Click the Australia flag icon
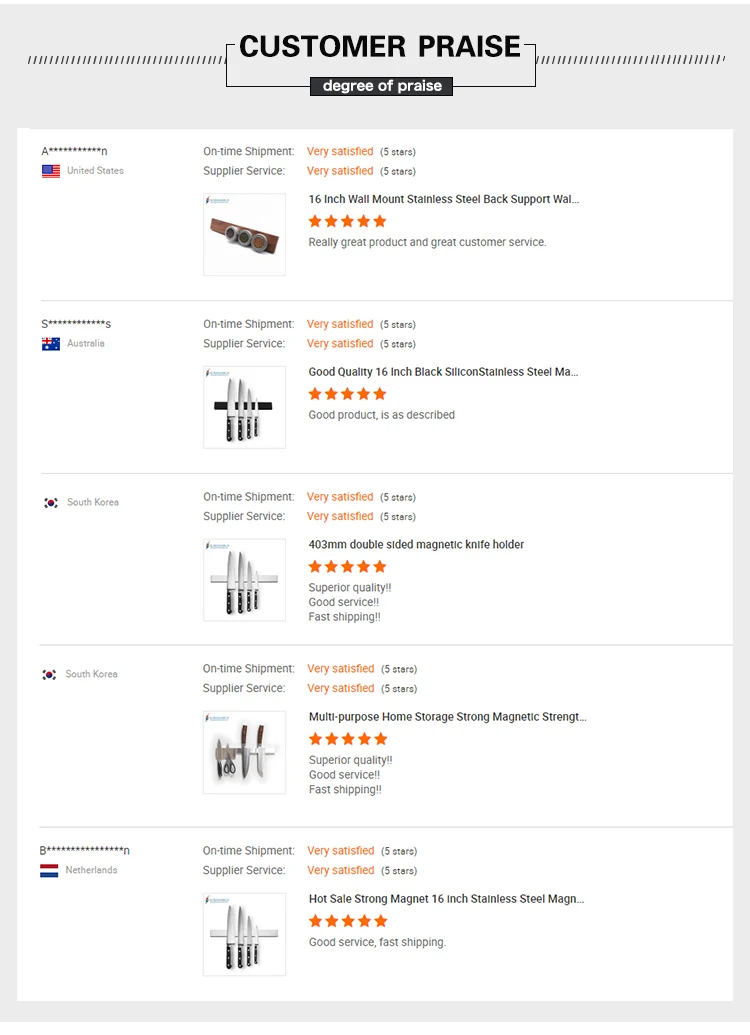The image size is (750, 1035). click(x=51, y=344)
